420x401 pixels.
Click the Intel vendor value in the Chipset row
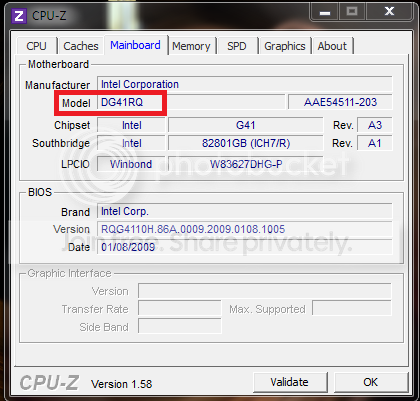tap(131, 125)
